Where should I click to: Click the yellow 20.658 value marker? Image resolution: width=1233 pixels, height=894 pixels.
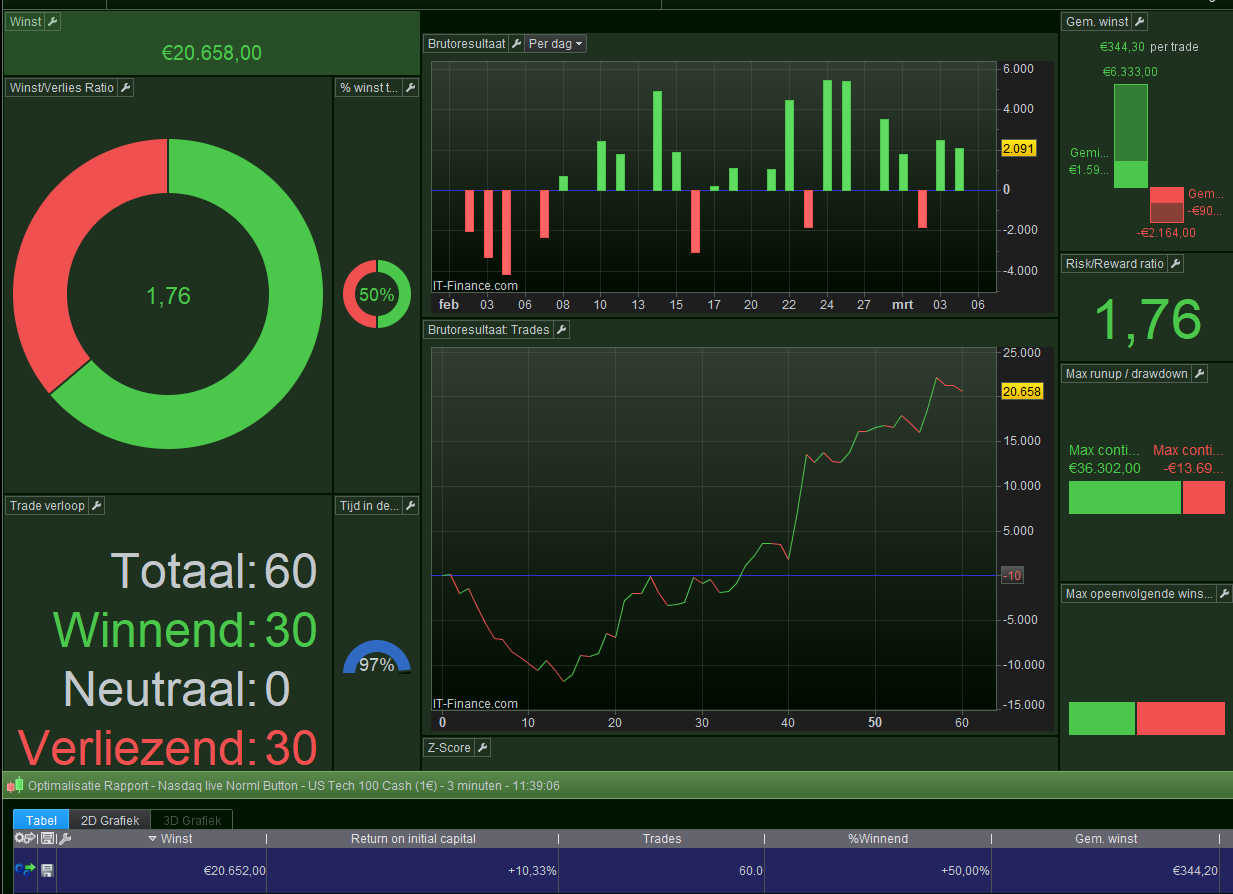1021,392
